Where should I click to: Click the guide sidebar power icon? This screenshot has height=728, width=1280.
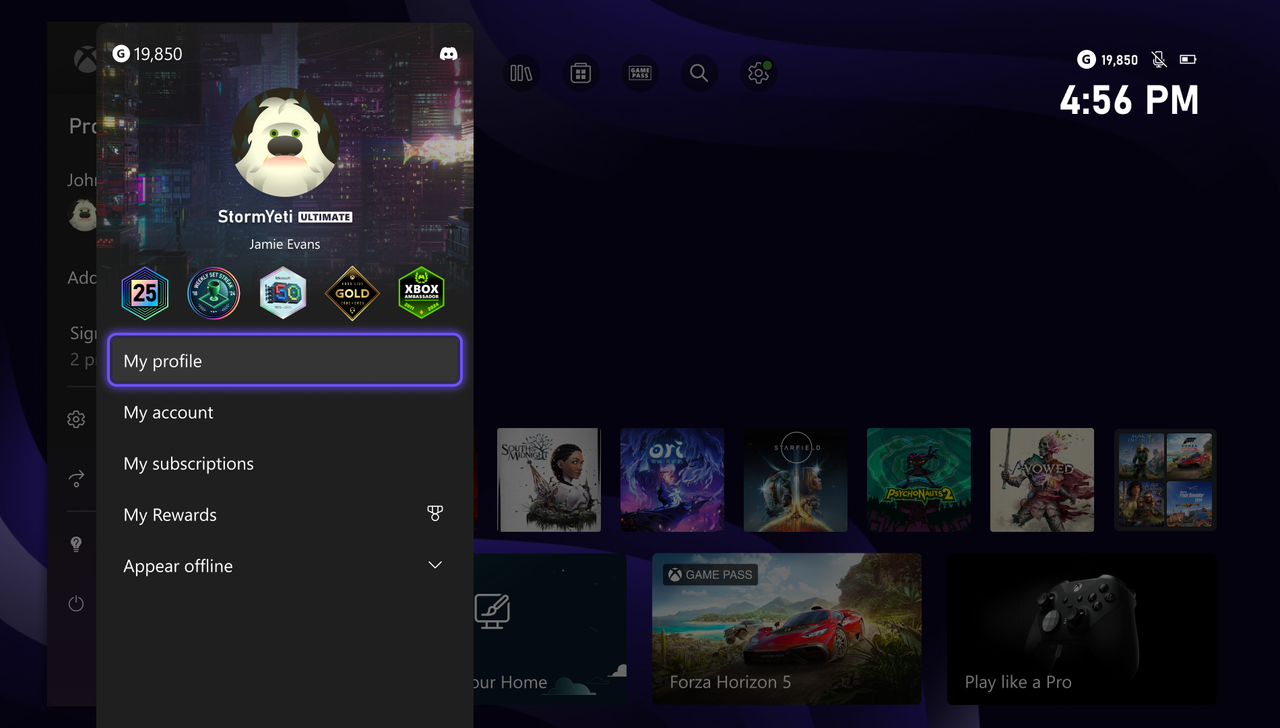click(76, 604)
